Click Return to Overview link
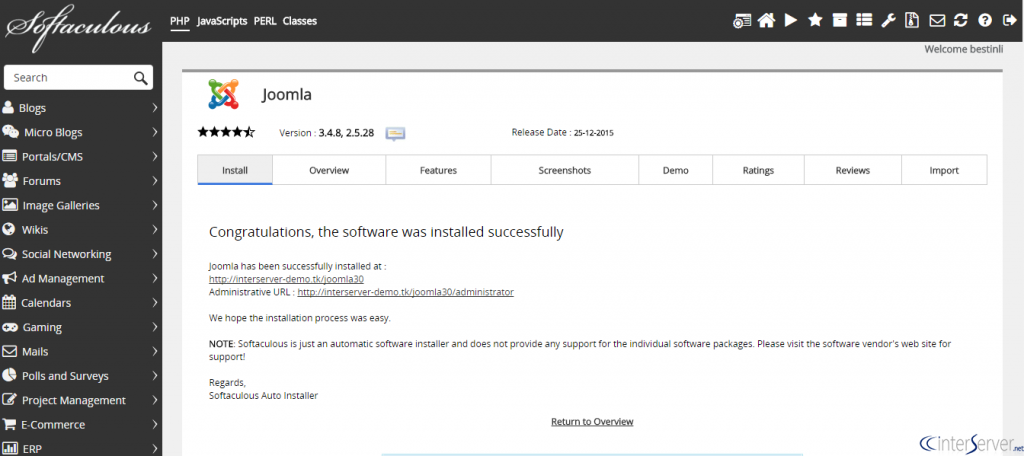 592,421
